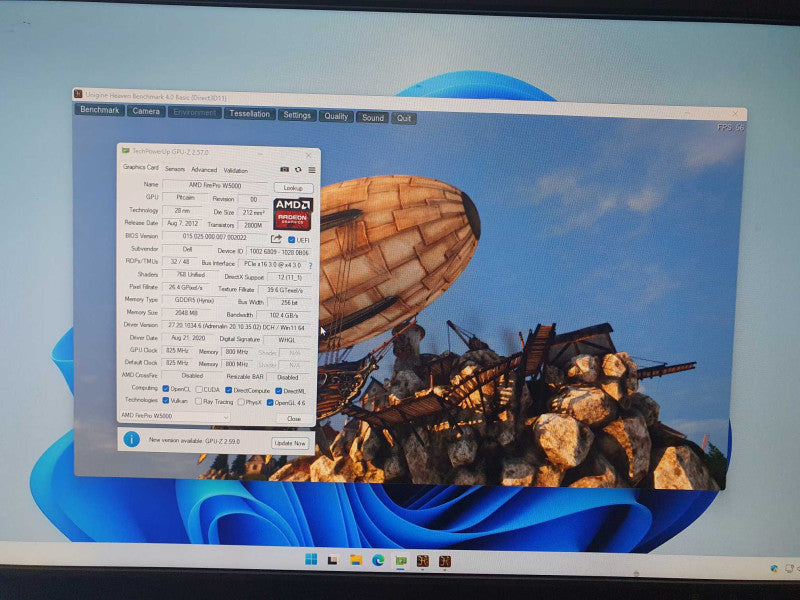The height and width of the screenshot is (600, 800).
Task: Click the second Heaven Benchmark taskbar icon
Action: point(445,562)
